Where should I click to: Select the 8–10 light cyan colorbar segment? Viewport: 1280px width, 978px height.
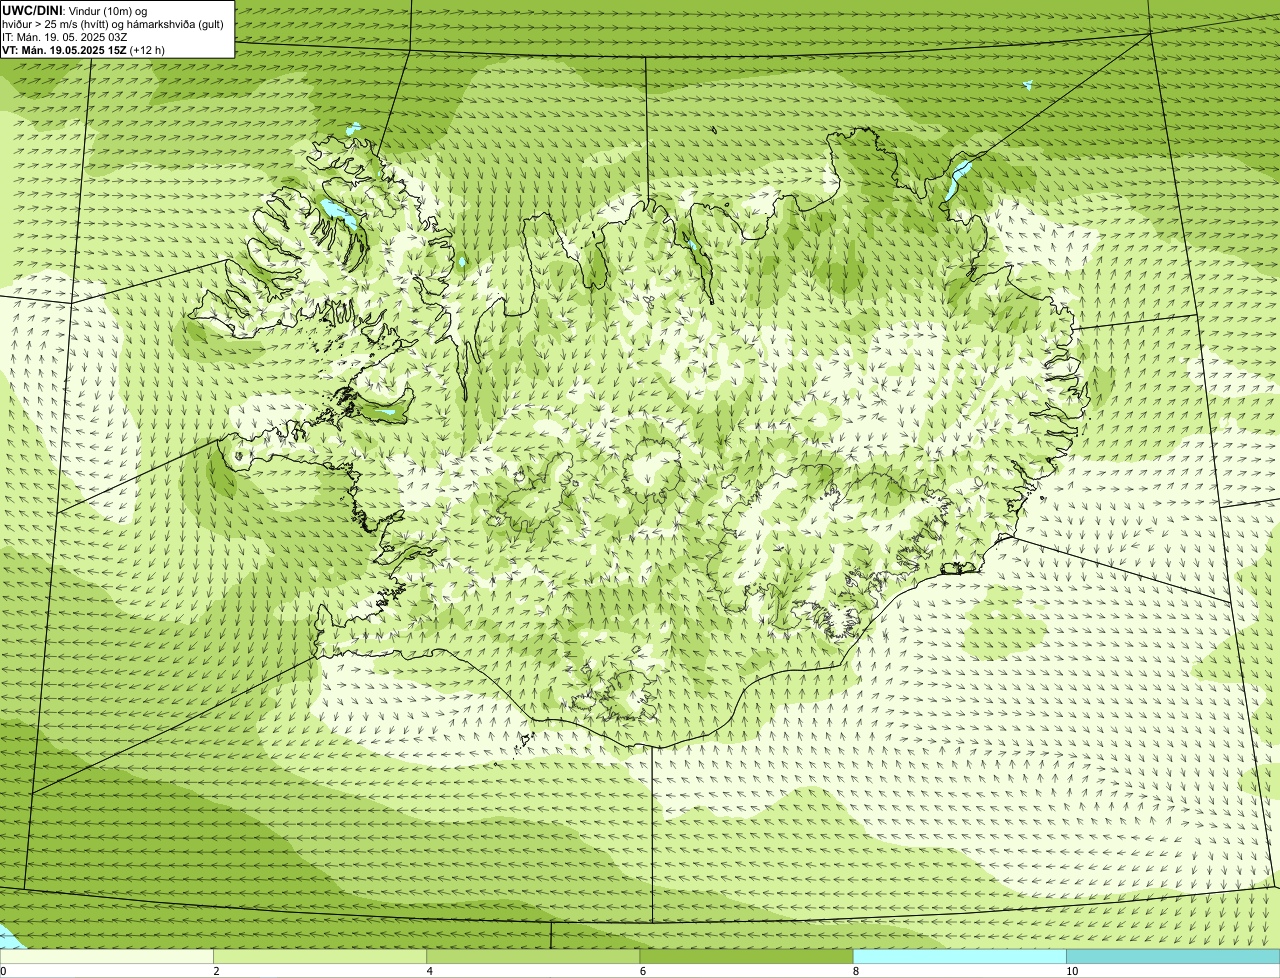click(959, 957)
